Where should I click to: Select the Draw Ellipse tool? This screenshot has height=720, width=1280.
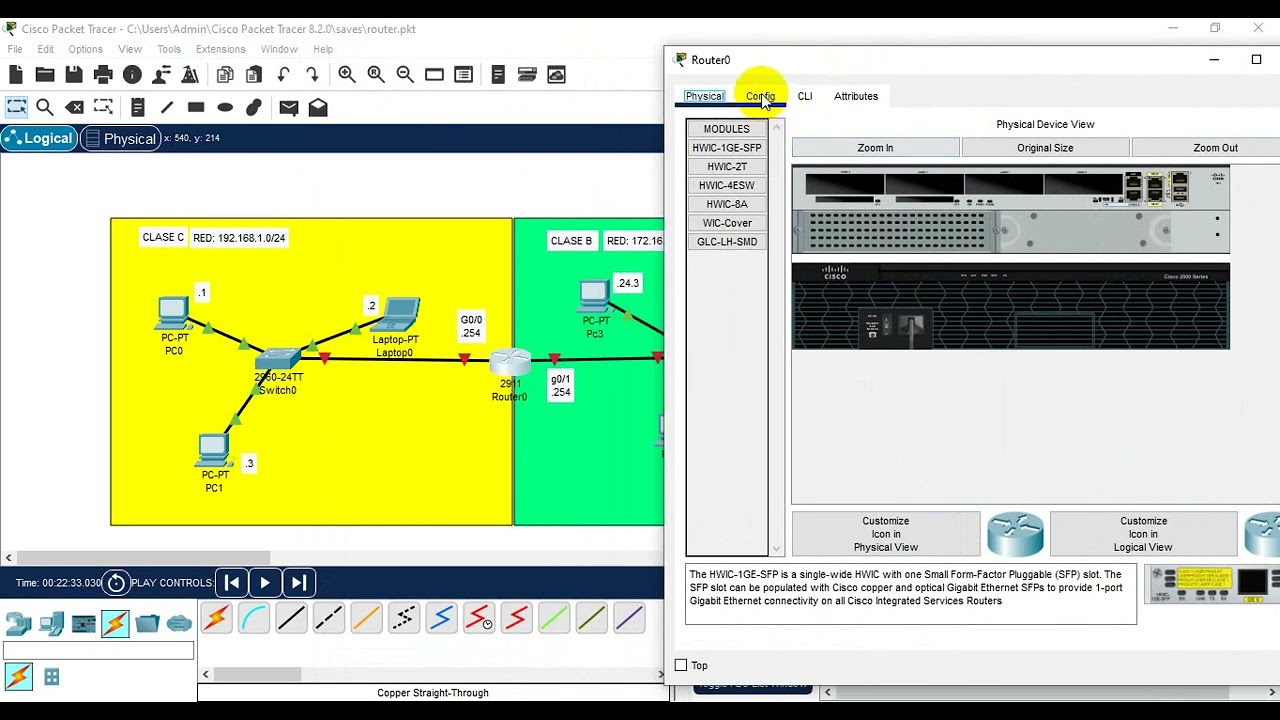(225, 107)
